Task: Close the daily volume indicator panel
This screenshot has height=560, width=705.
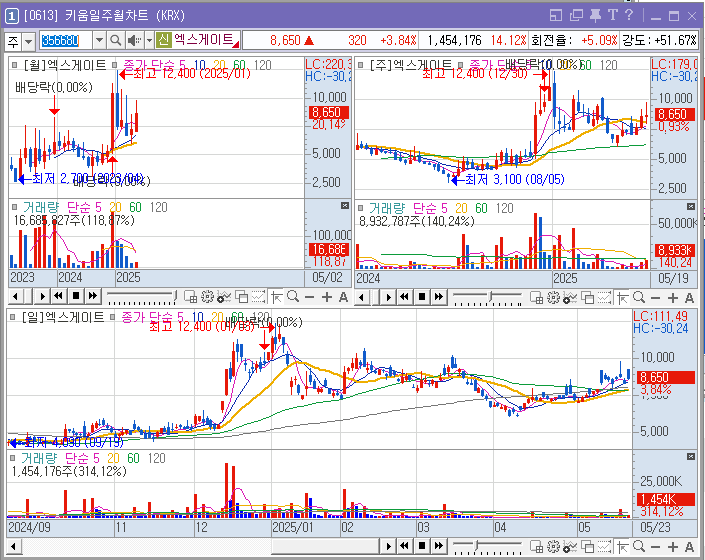Action: (x=691, y=457)
